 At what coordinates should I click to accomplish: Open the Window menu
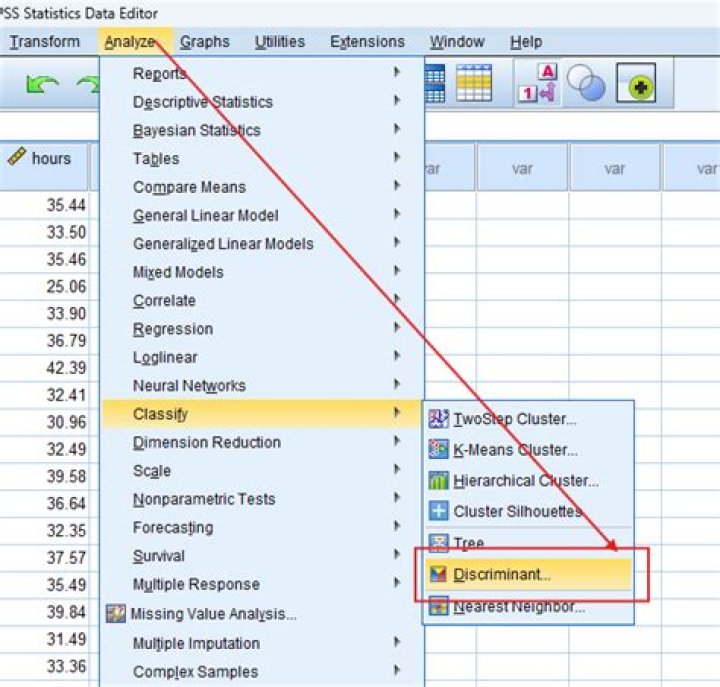457,42
